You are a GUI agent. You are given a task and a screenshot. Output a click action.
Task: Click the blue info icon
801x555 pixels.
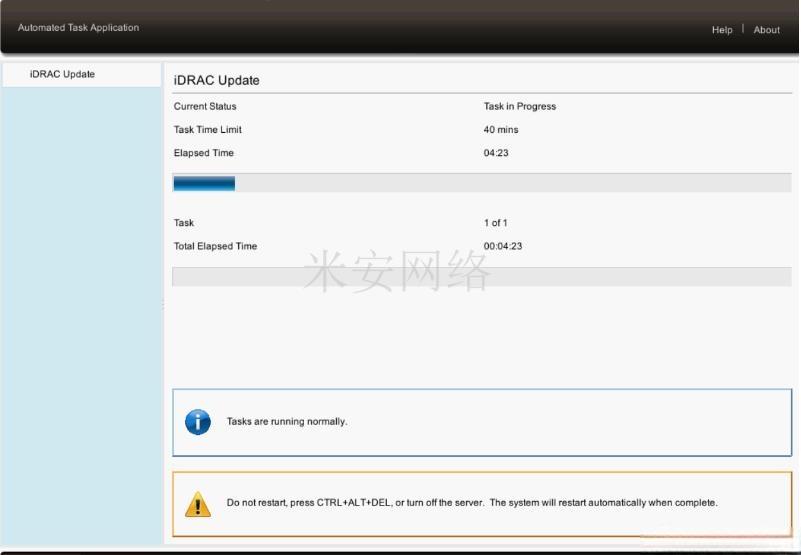(198, 422)
